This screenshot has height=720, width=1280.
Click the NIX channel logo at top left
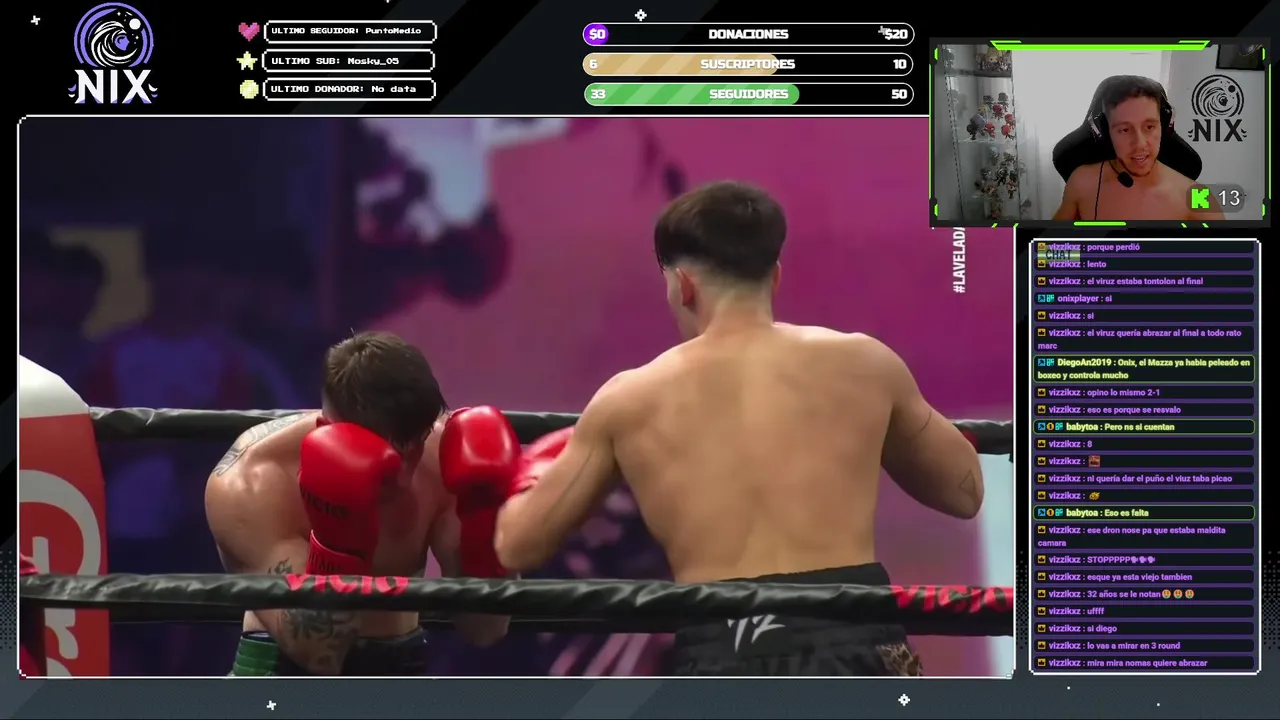(113, 54)
